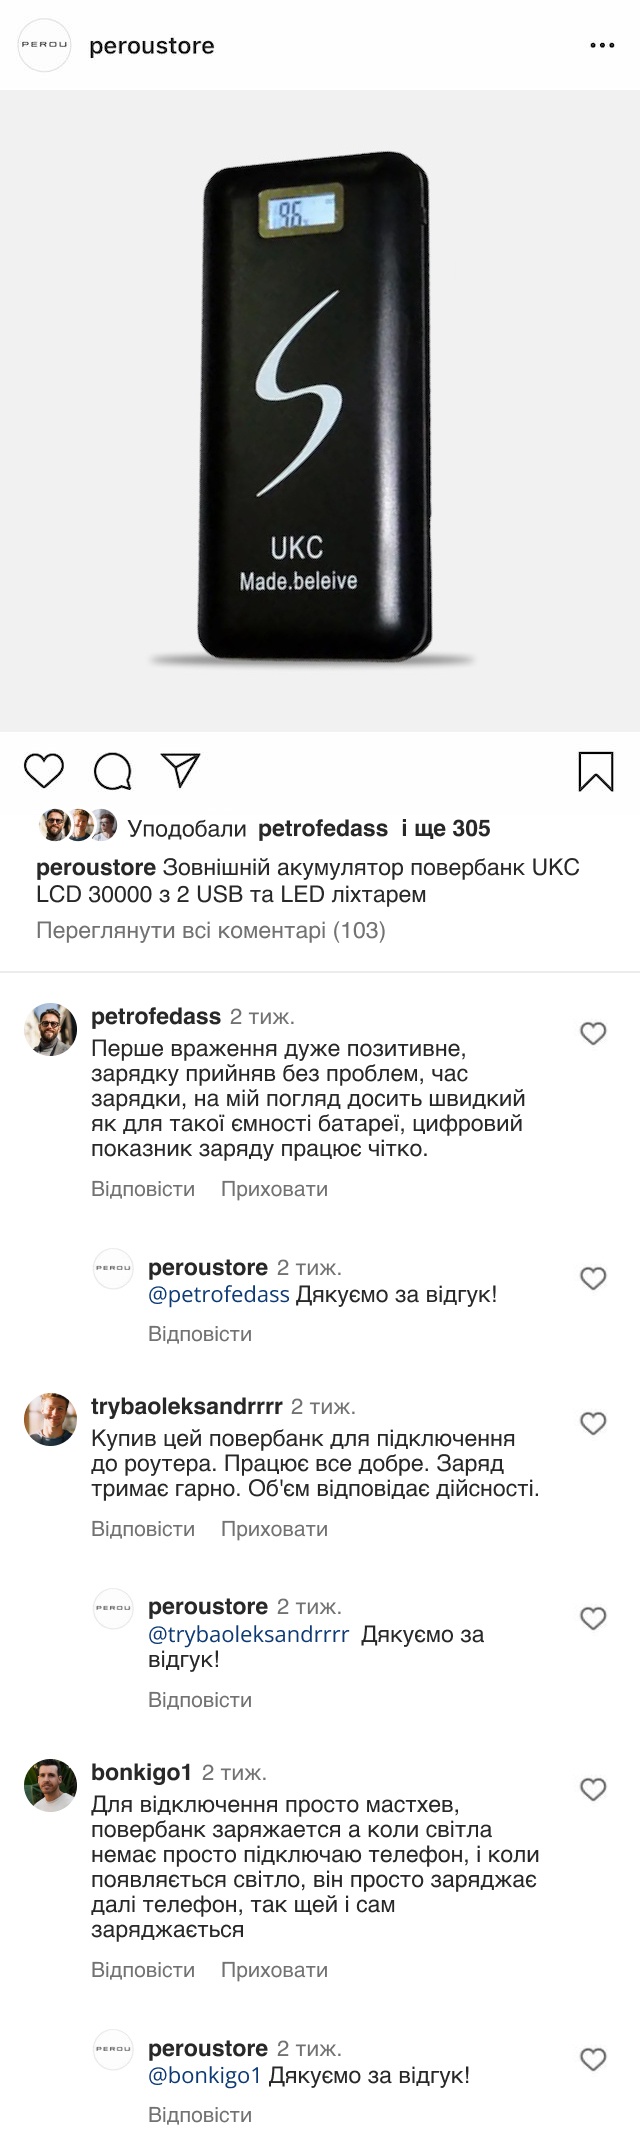
Task: Like petrofedass's comment
Action: (594, 1033)
